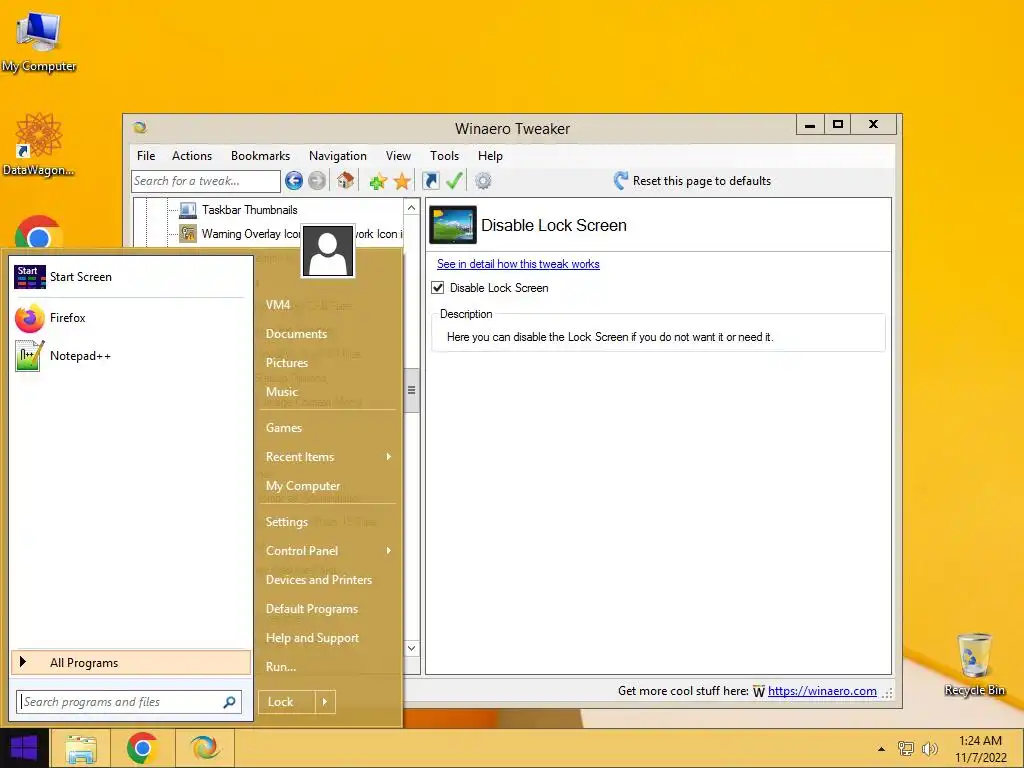Expand the Recent Items submenu arrow

click(389, 456)
